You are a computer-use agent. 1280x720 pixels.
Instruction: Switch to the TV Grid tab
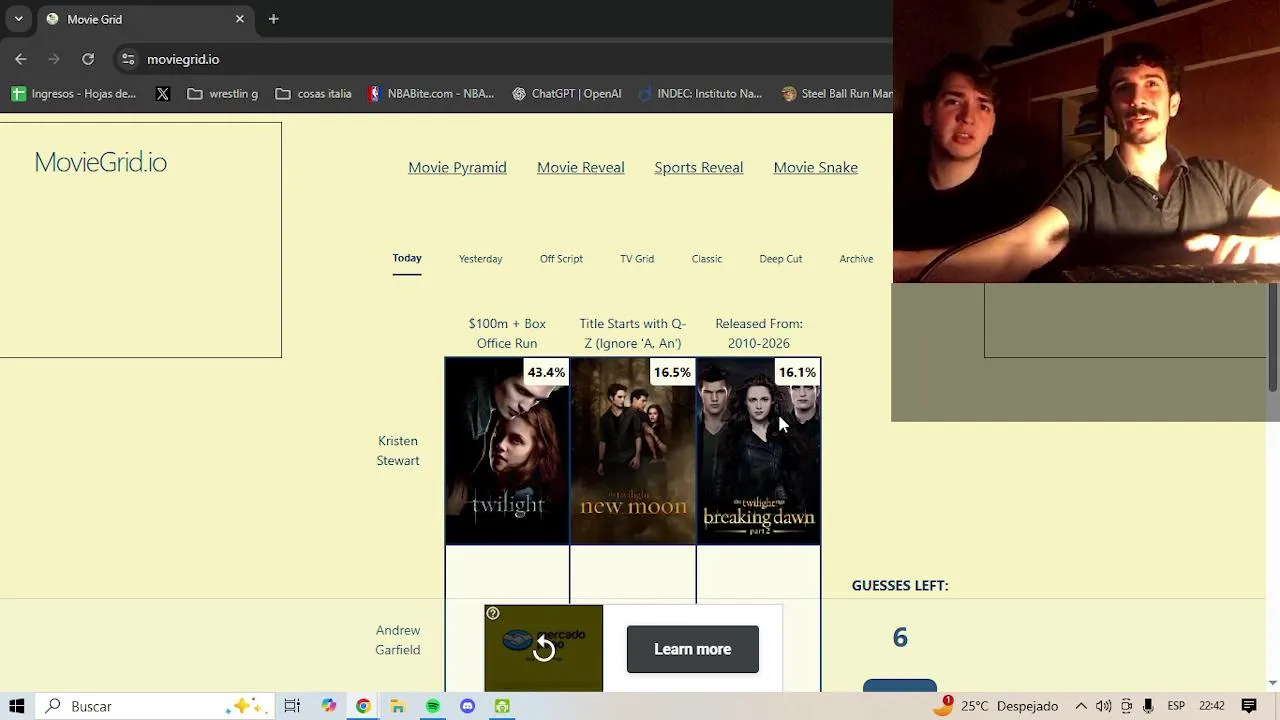click(x=637, y=259)
